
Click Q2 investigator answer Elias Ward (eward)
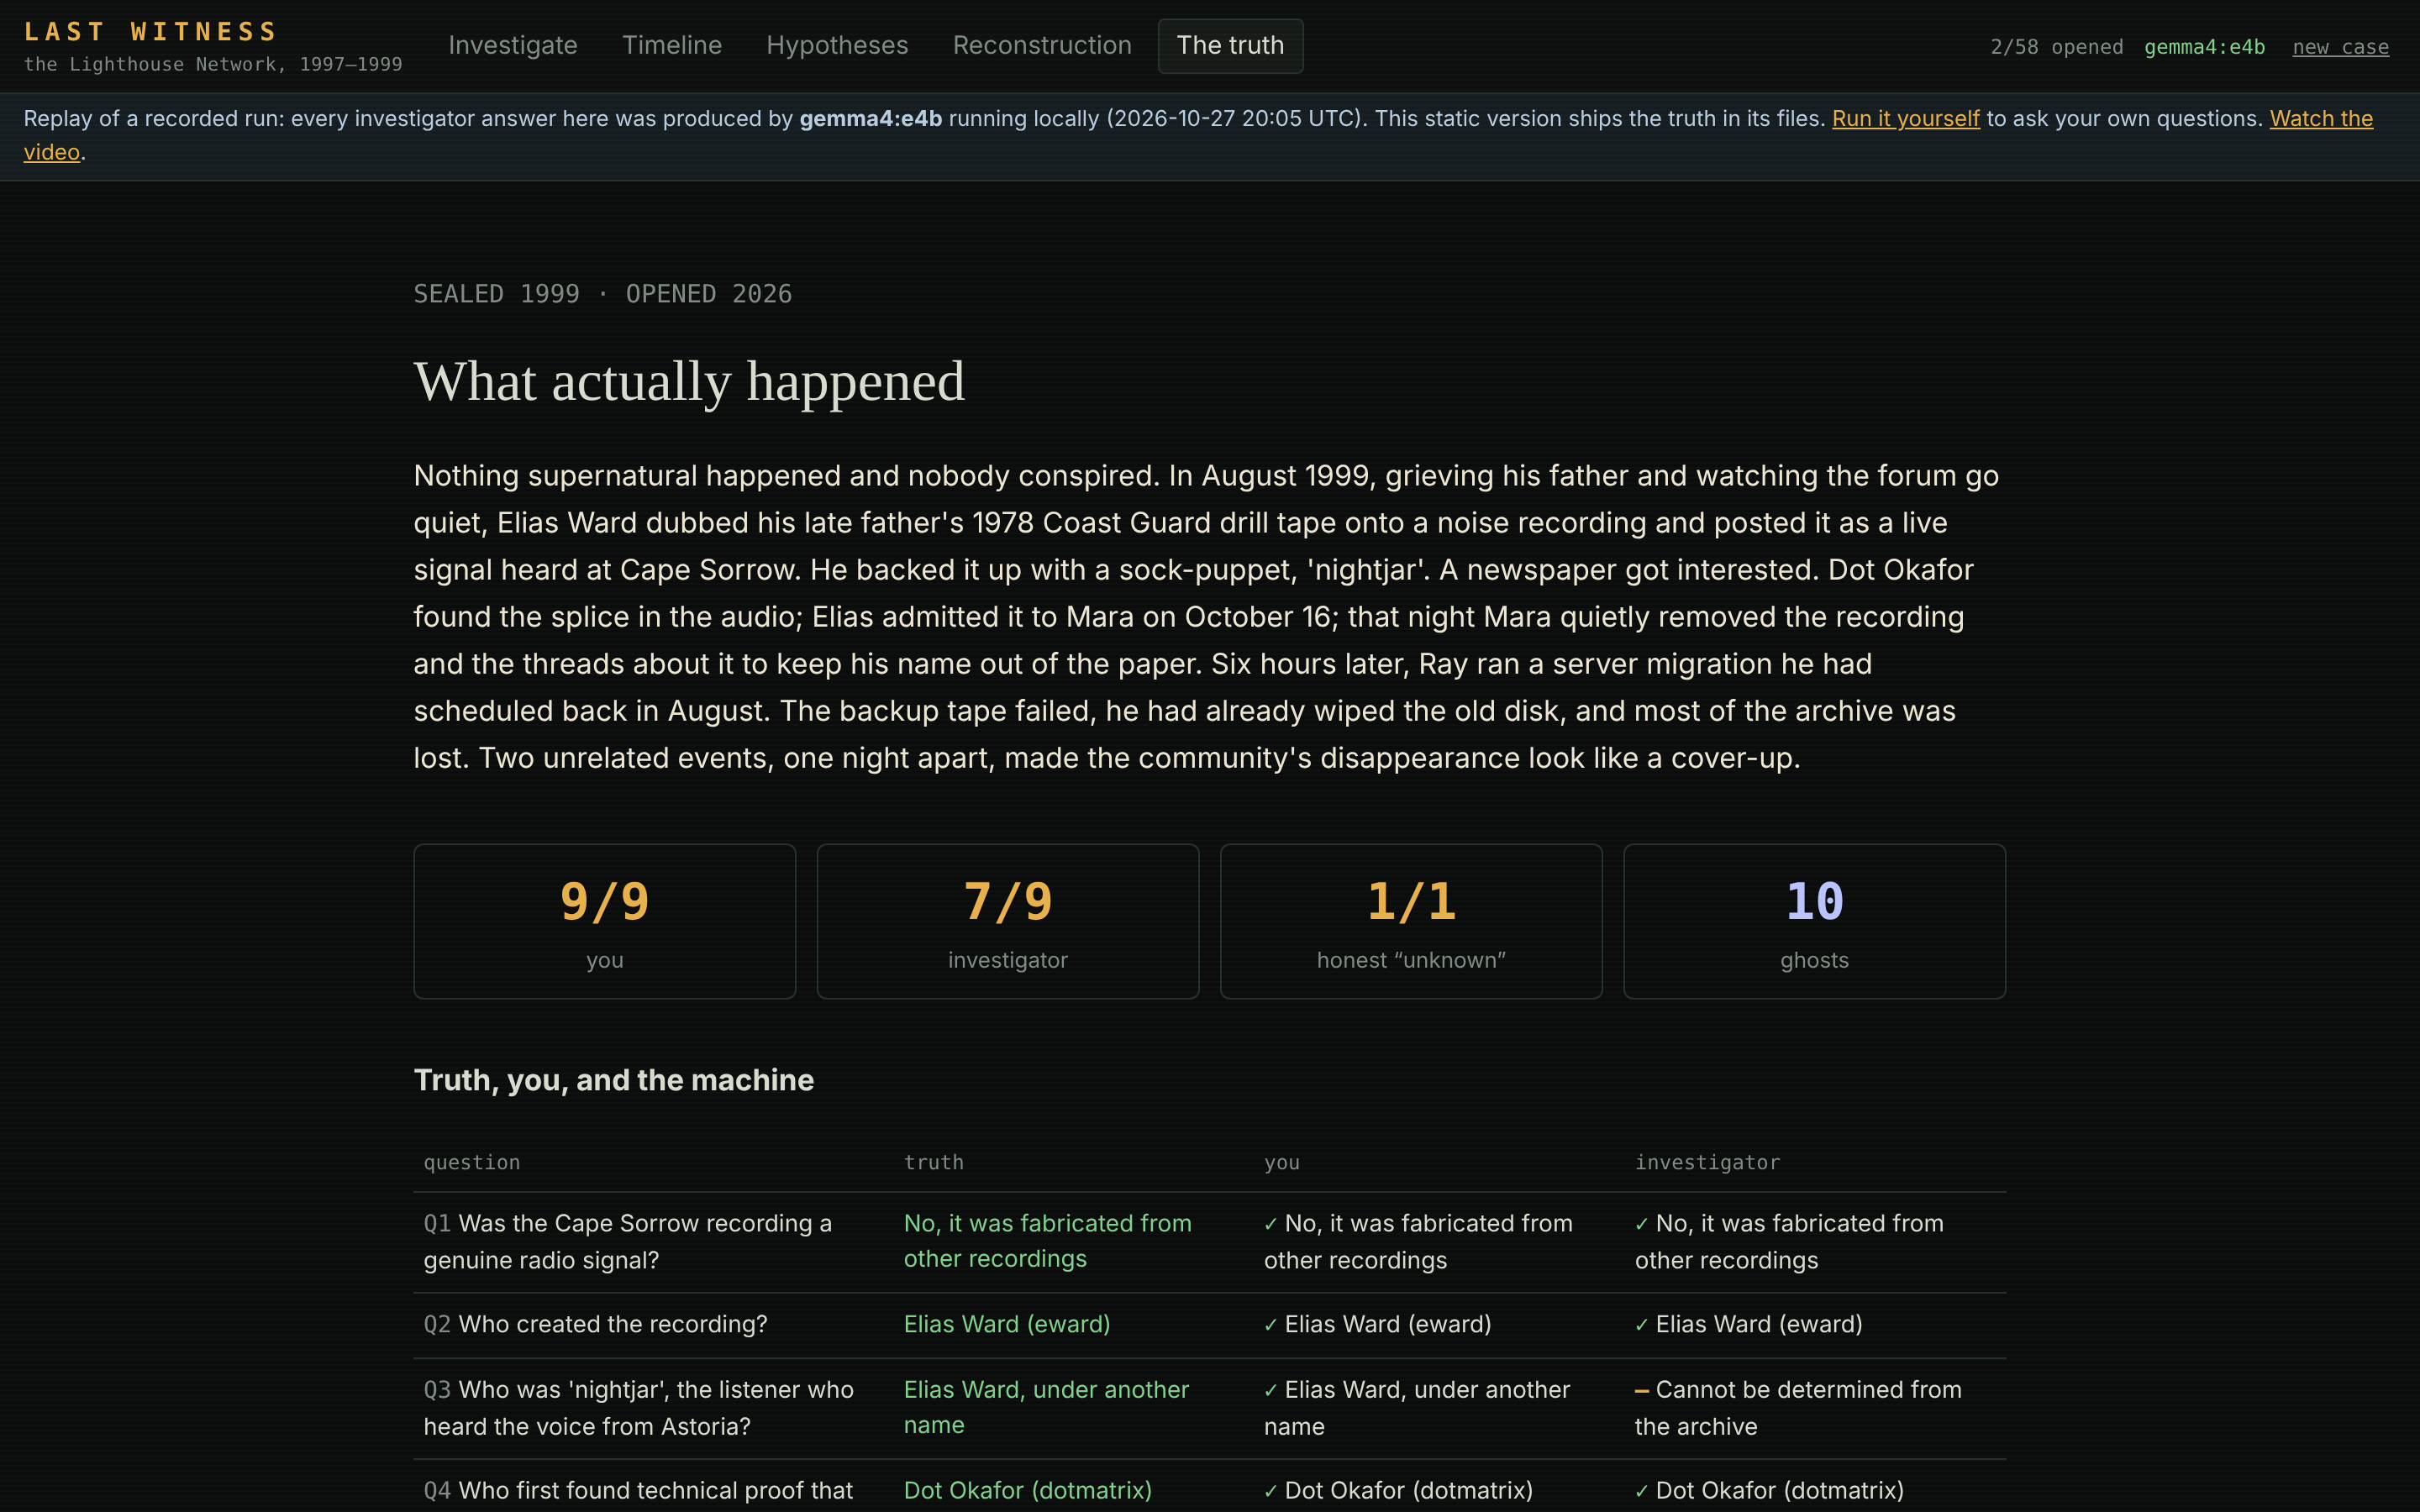tap(1749, 1324)
